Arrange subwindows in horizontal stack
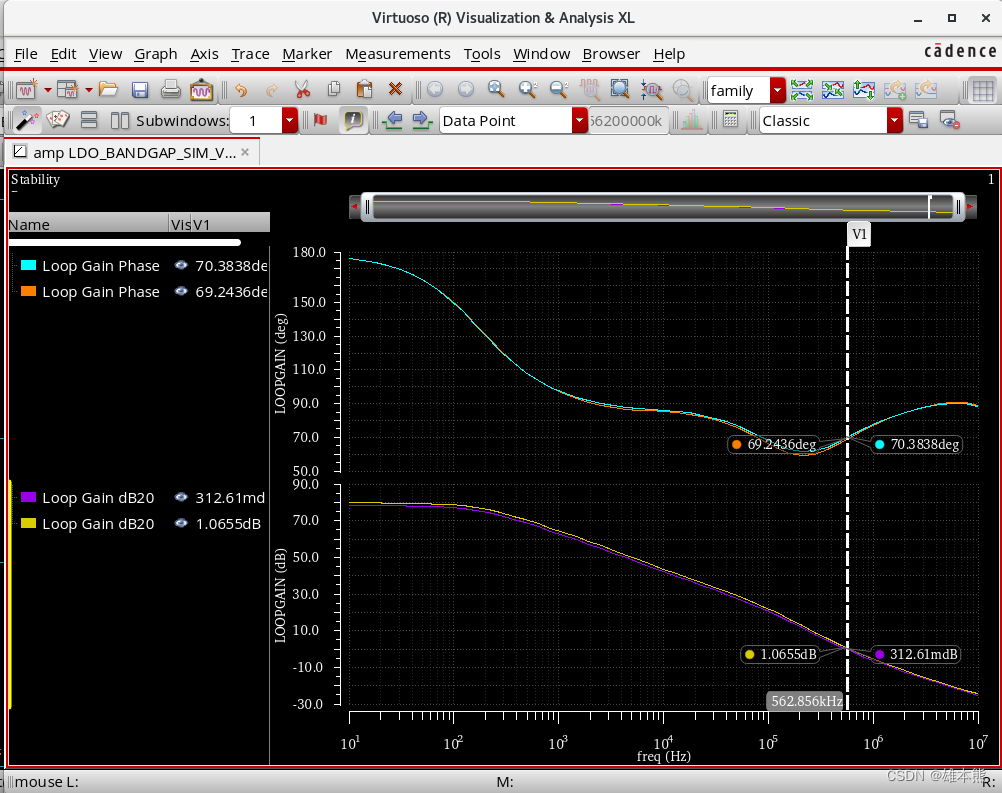The image size is (1002, 793). click(89, 120)
